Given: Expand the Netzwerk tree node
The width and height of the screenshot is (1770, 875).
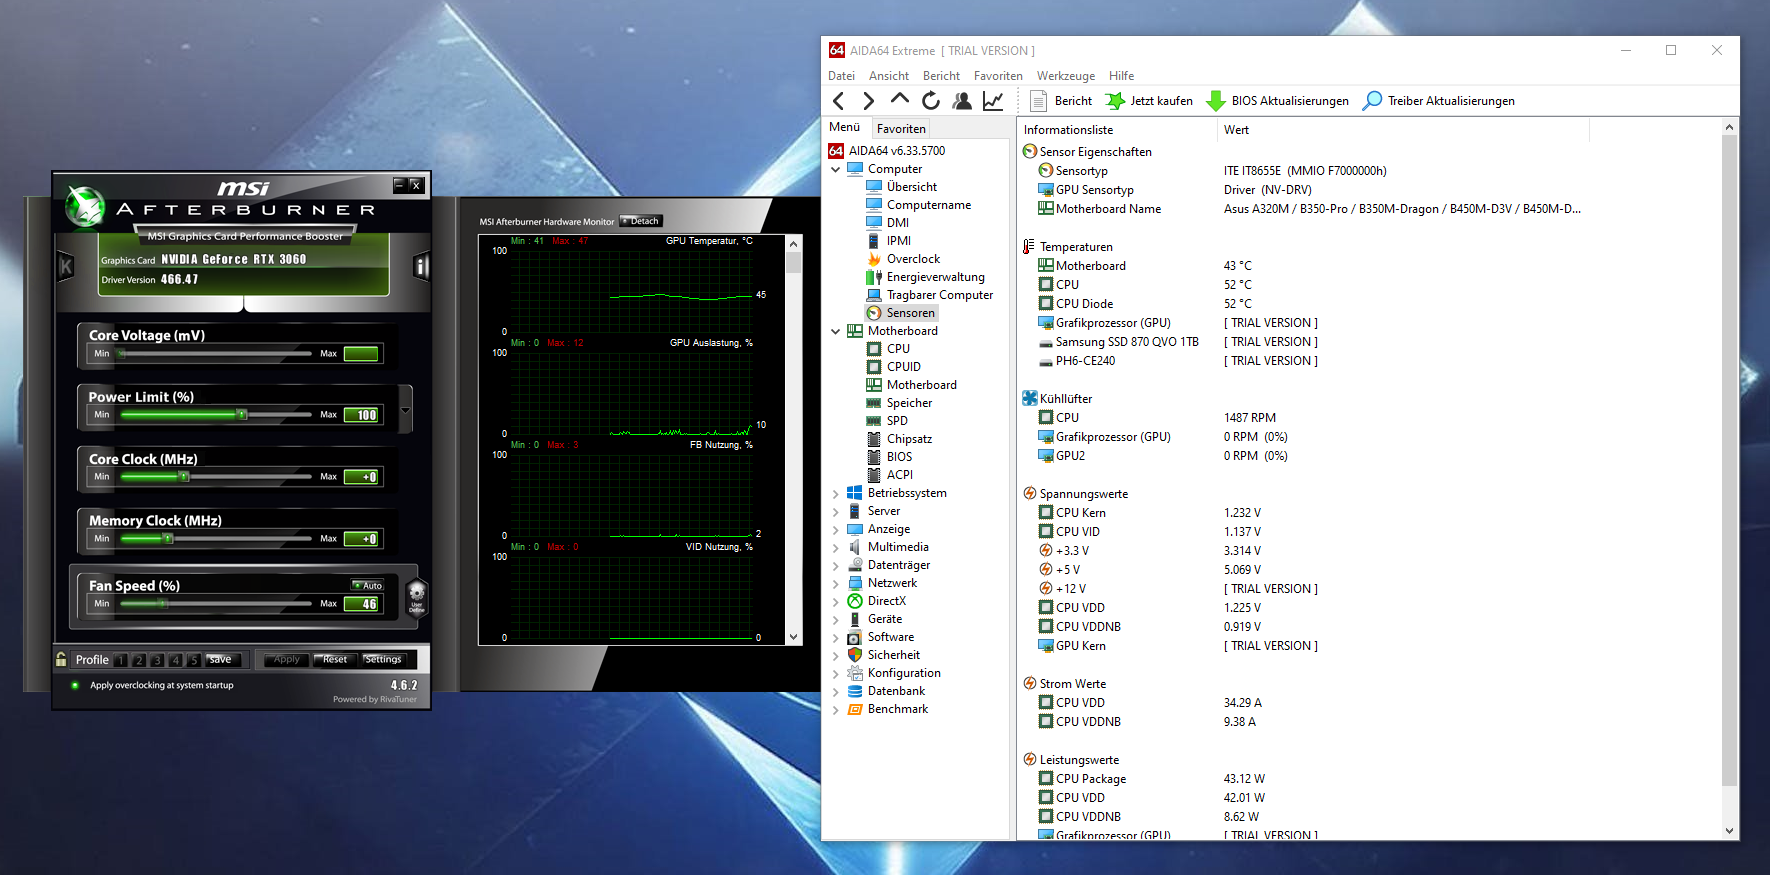Looking at the screenshot, I should pyautogui.click(x=836, y=583).
